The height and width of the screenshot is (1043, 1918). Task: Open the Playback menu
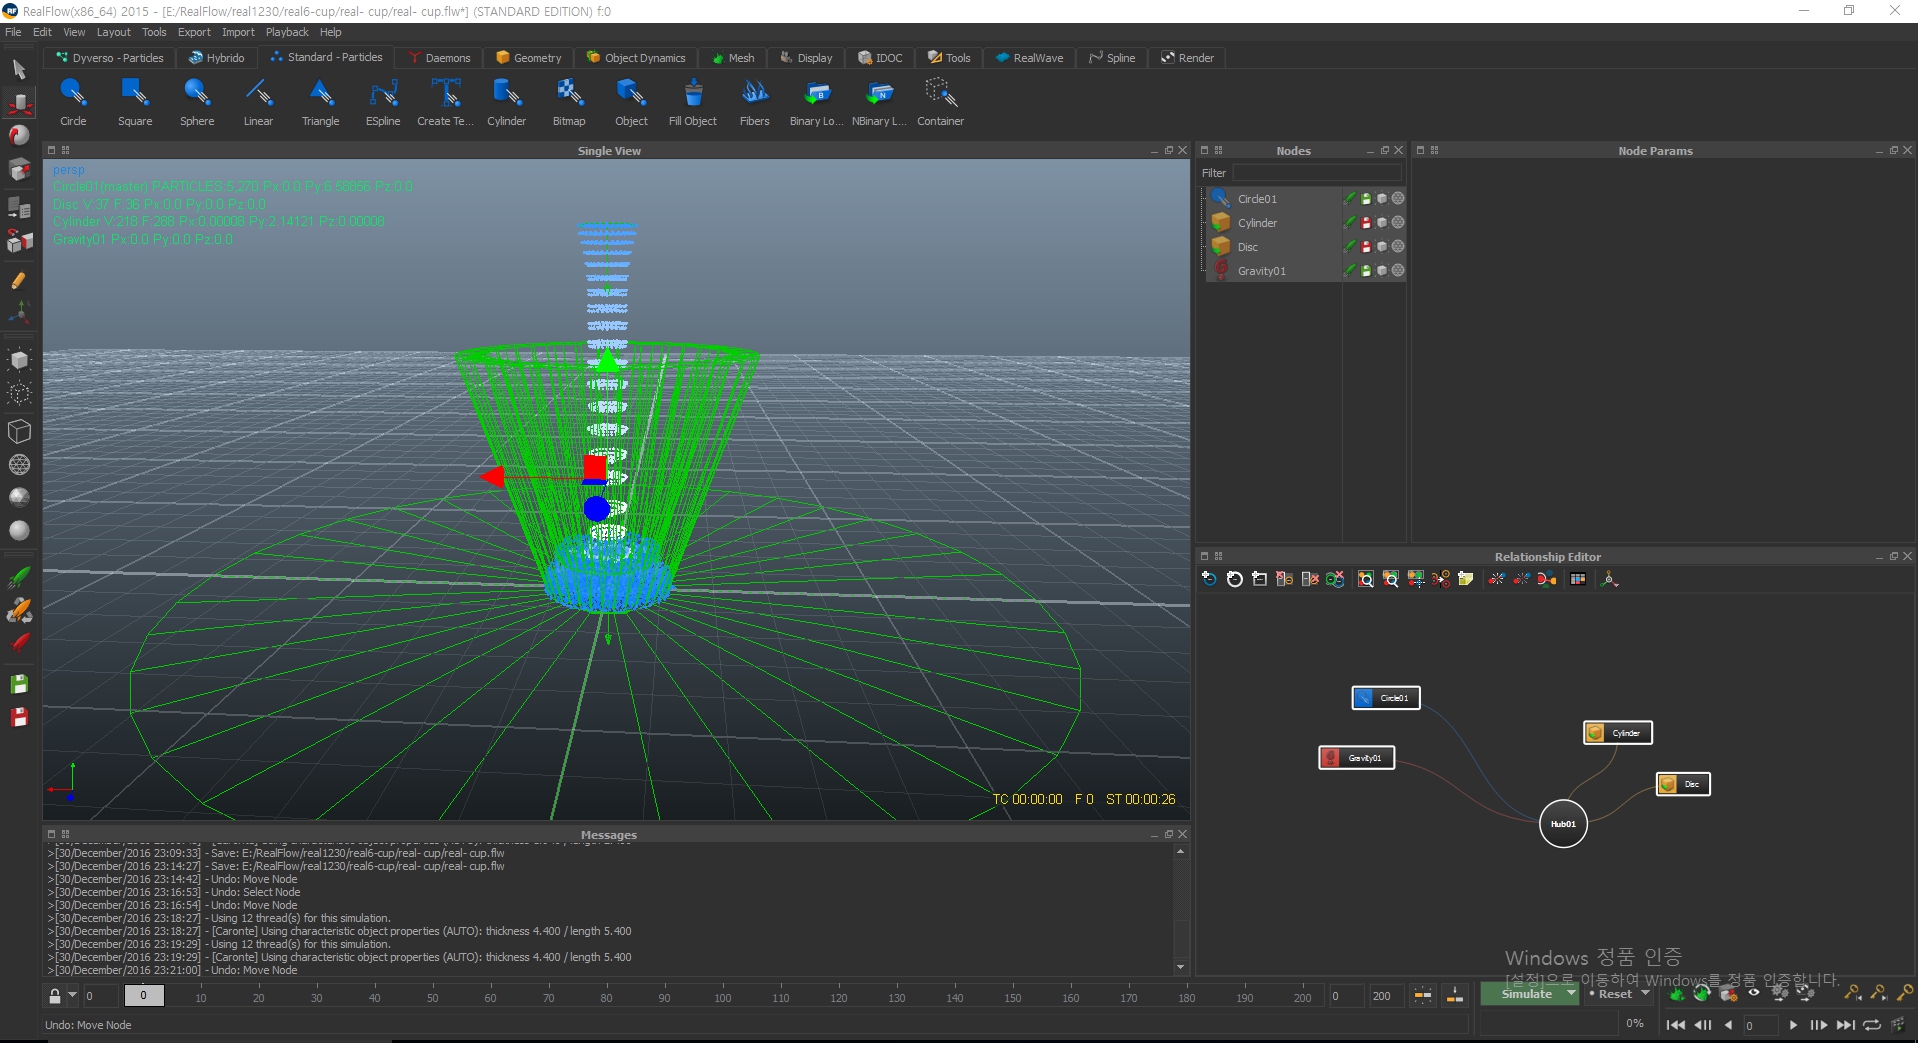pyautogui.click(x=287, y=32)
